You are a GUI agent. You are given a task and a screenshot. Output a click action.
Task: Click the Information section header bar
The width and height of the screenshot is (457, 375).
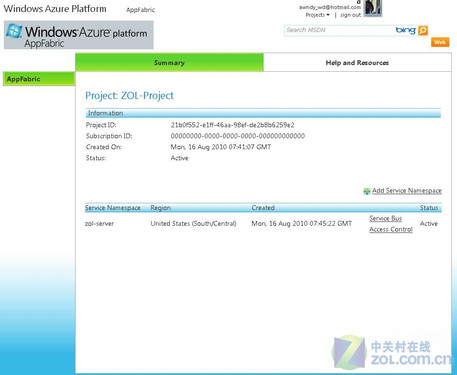[263, 113]
